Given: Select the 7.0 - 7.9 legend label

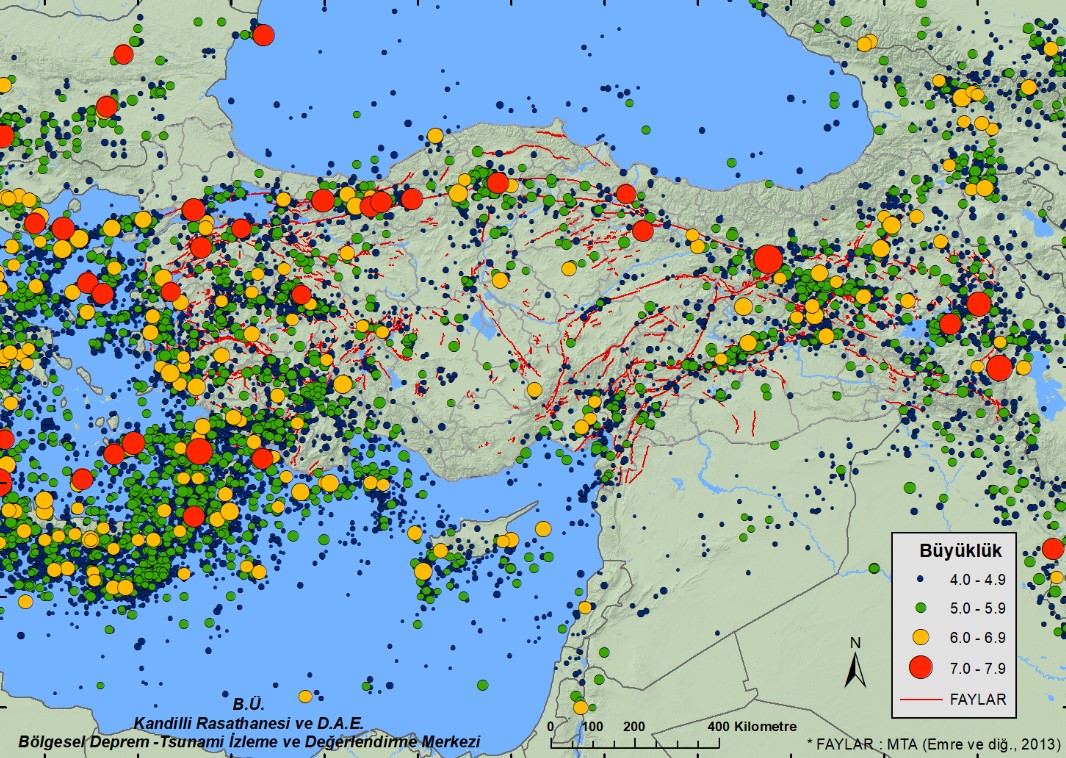Looking at the screenshot, I should pyautogui.click(x=977, y=667).
